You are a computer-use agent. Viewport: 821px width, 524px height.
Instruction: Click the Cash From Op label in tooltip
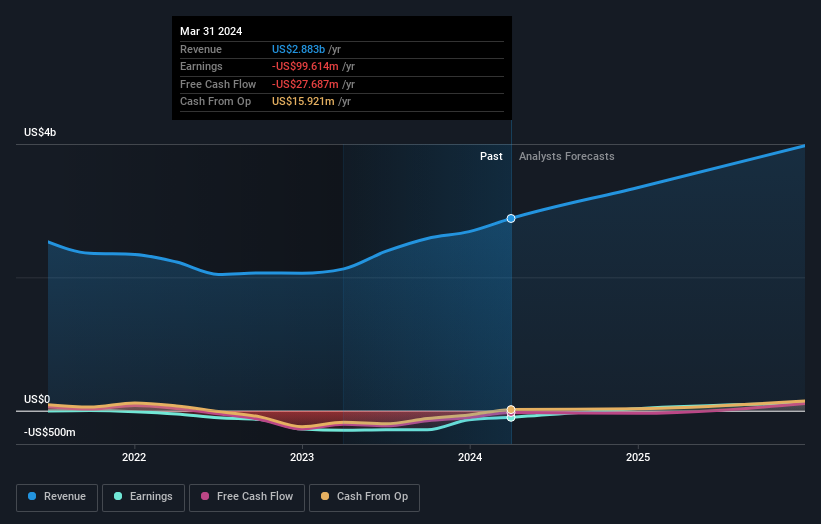pyautogui.click(x=216, y=102)
